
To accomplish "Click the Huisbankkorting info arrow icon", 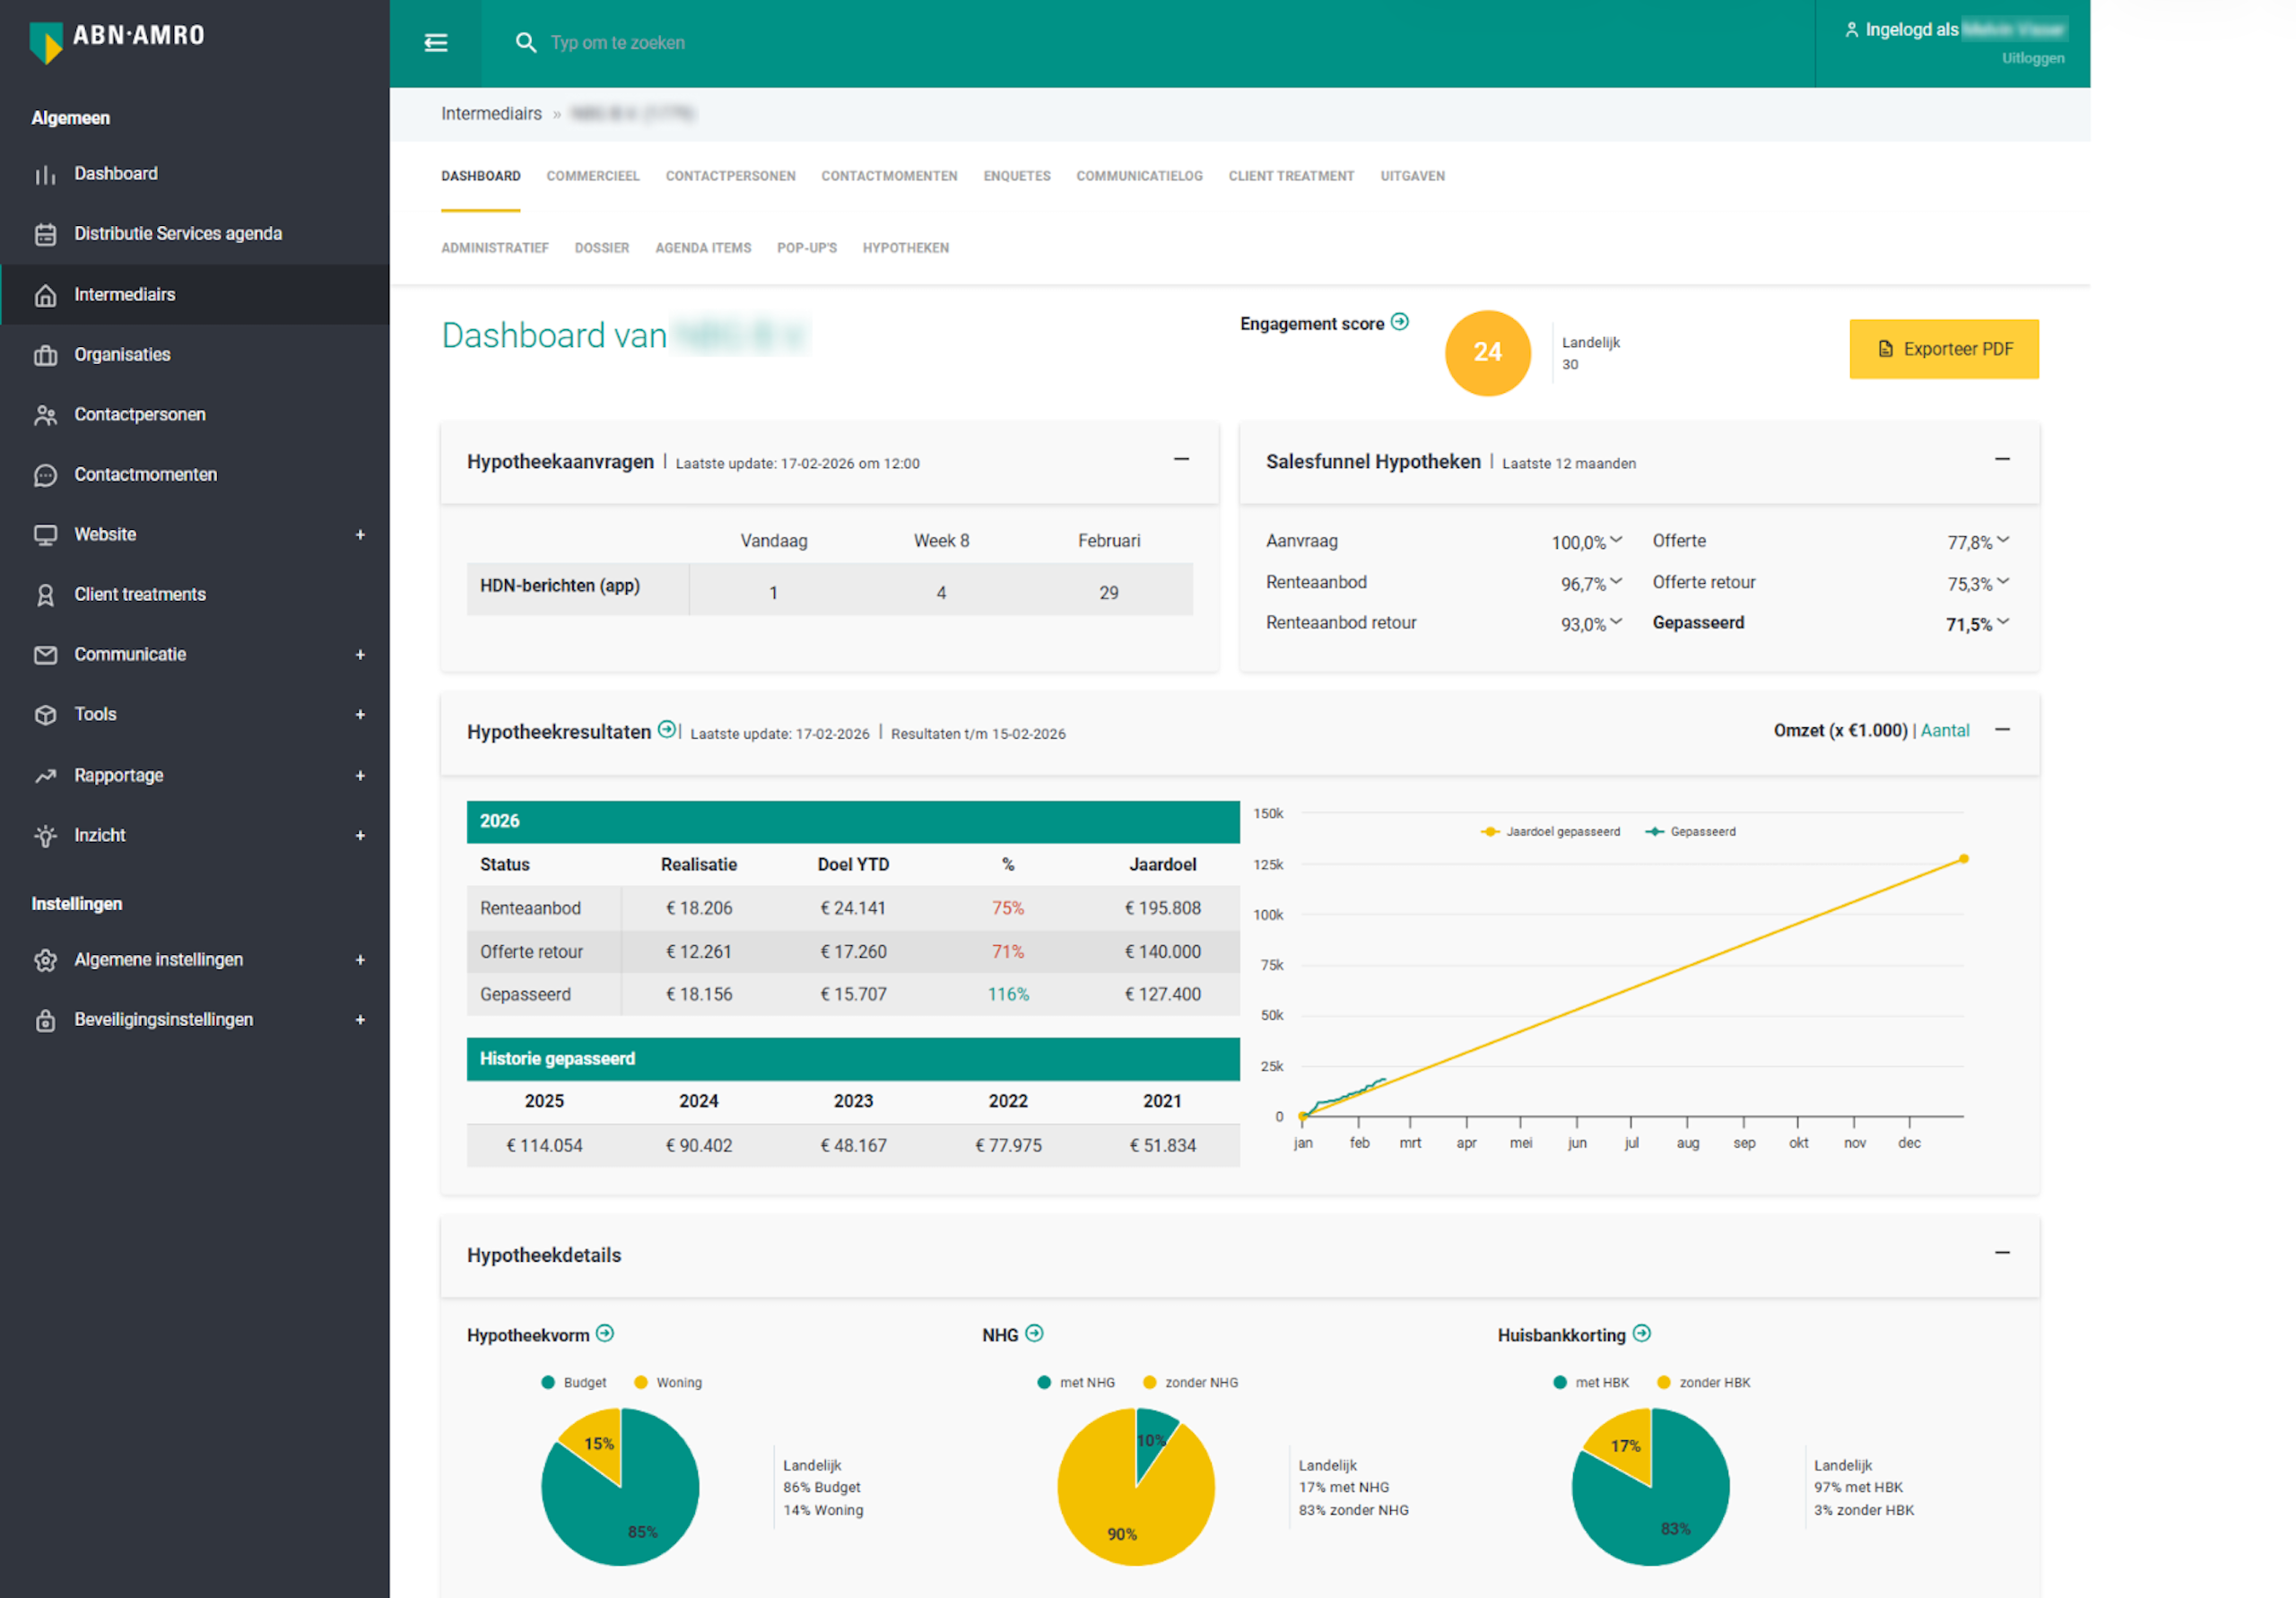I will pos(1641,1333).
